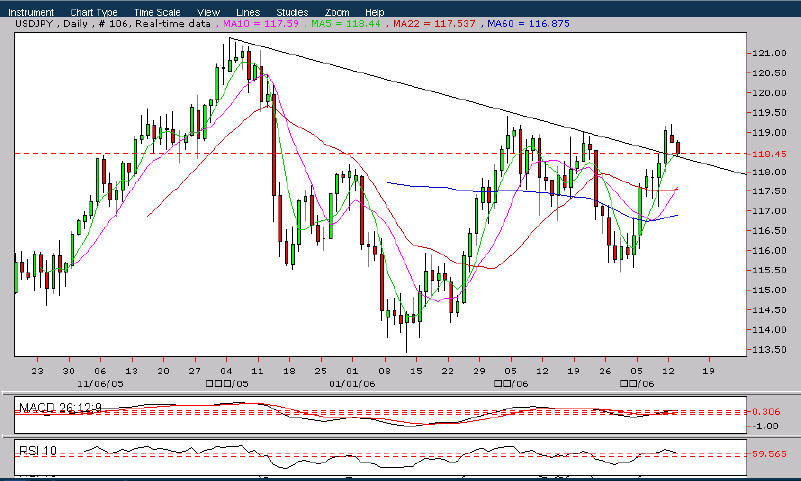801x481 pixels.
Task: Click the 121.00 price axis label
Action: click(x=769, y=53)
